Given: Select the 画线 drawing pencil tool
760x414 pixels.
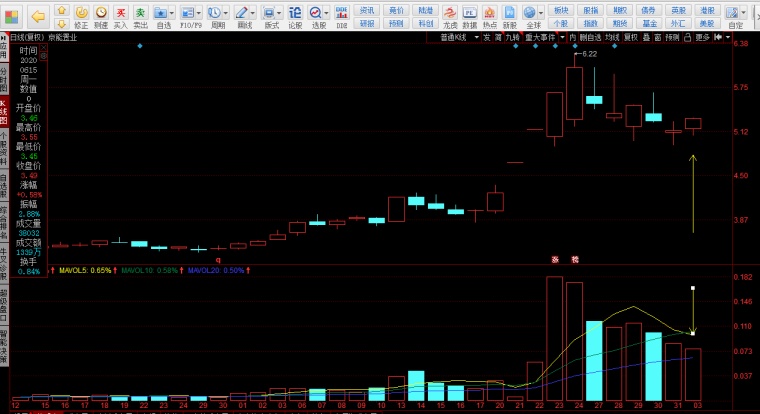Looking at the screenshot, I should [241, 12].
